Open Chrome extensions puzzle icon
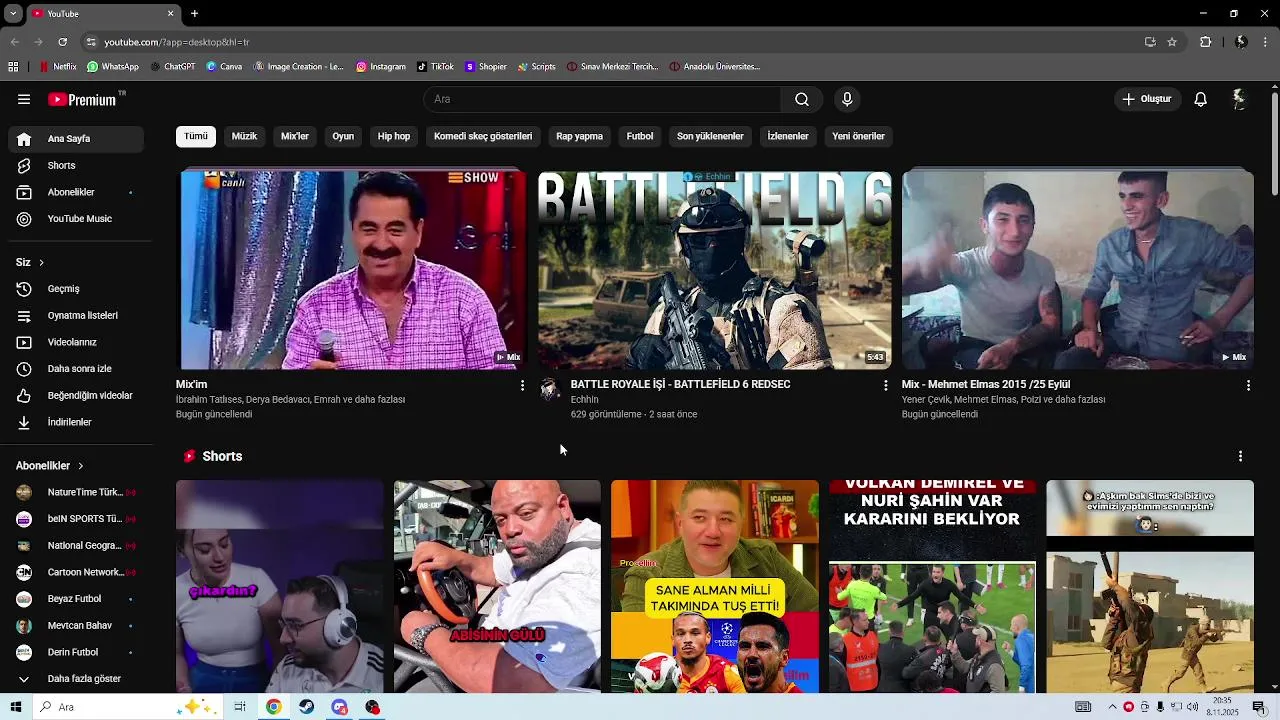This screenshot has height=720, width=1280. pyautogui.click(x=1205, y=42)
